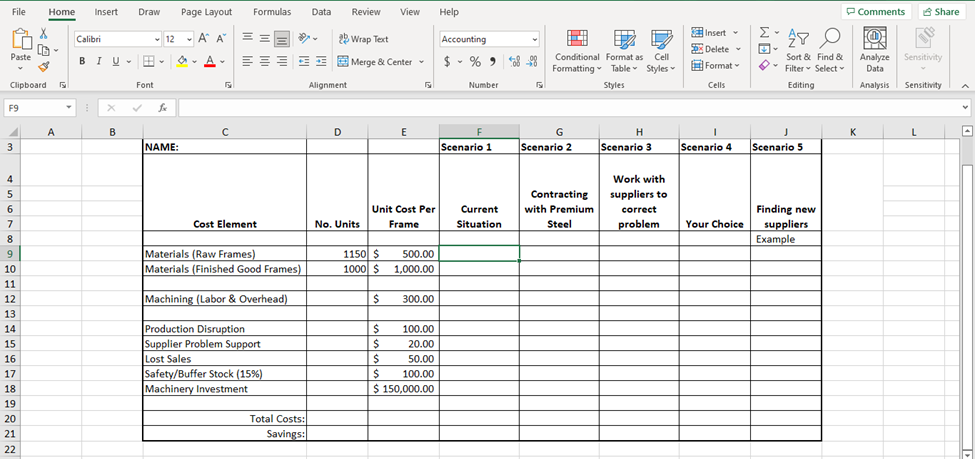This screenshot has height=459, width=975.
Task: Apply bottom vertical alignment
Action: coord(282,39)
